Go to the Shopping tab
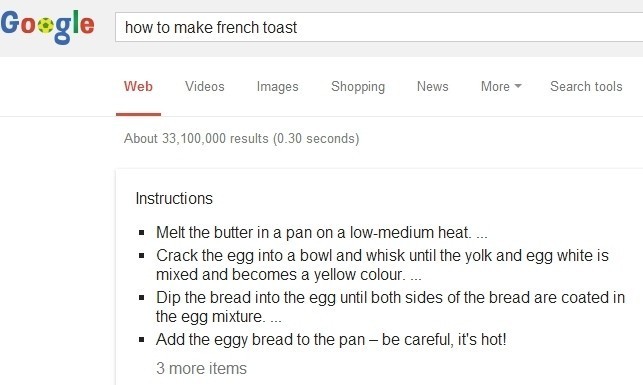643x385 pixels. click(358, 87)
